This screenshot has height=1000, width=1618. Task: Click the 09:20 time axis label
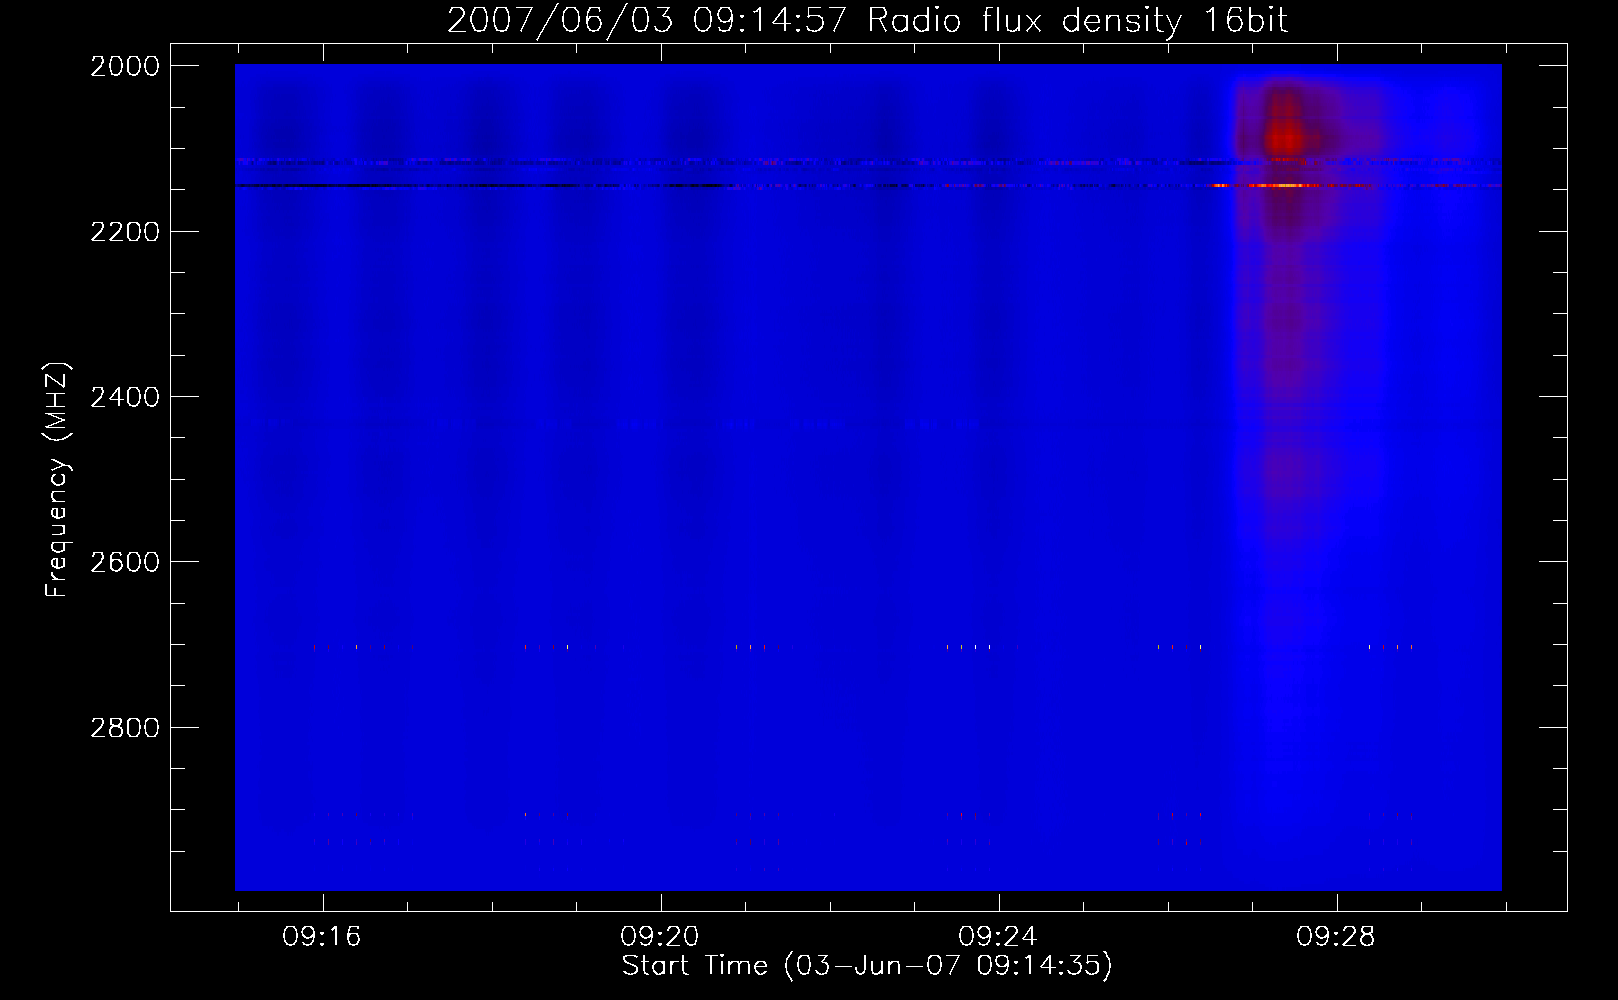659,937
